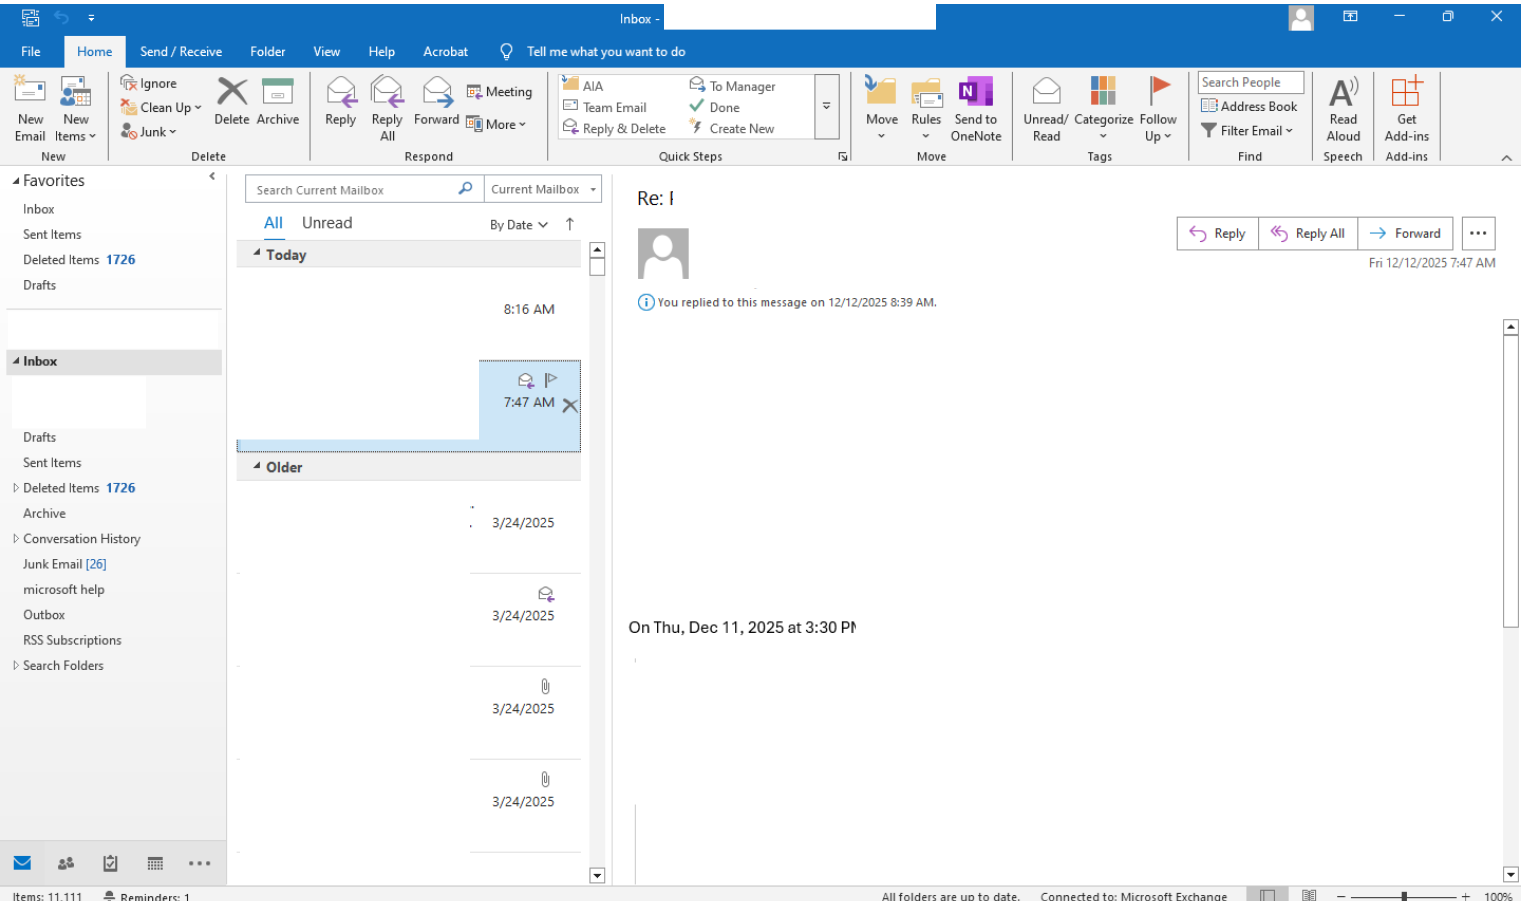Click the Search People field
Image resolution: width=1521 pixels, height=901 pixels.
tap(1251, 82)
